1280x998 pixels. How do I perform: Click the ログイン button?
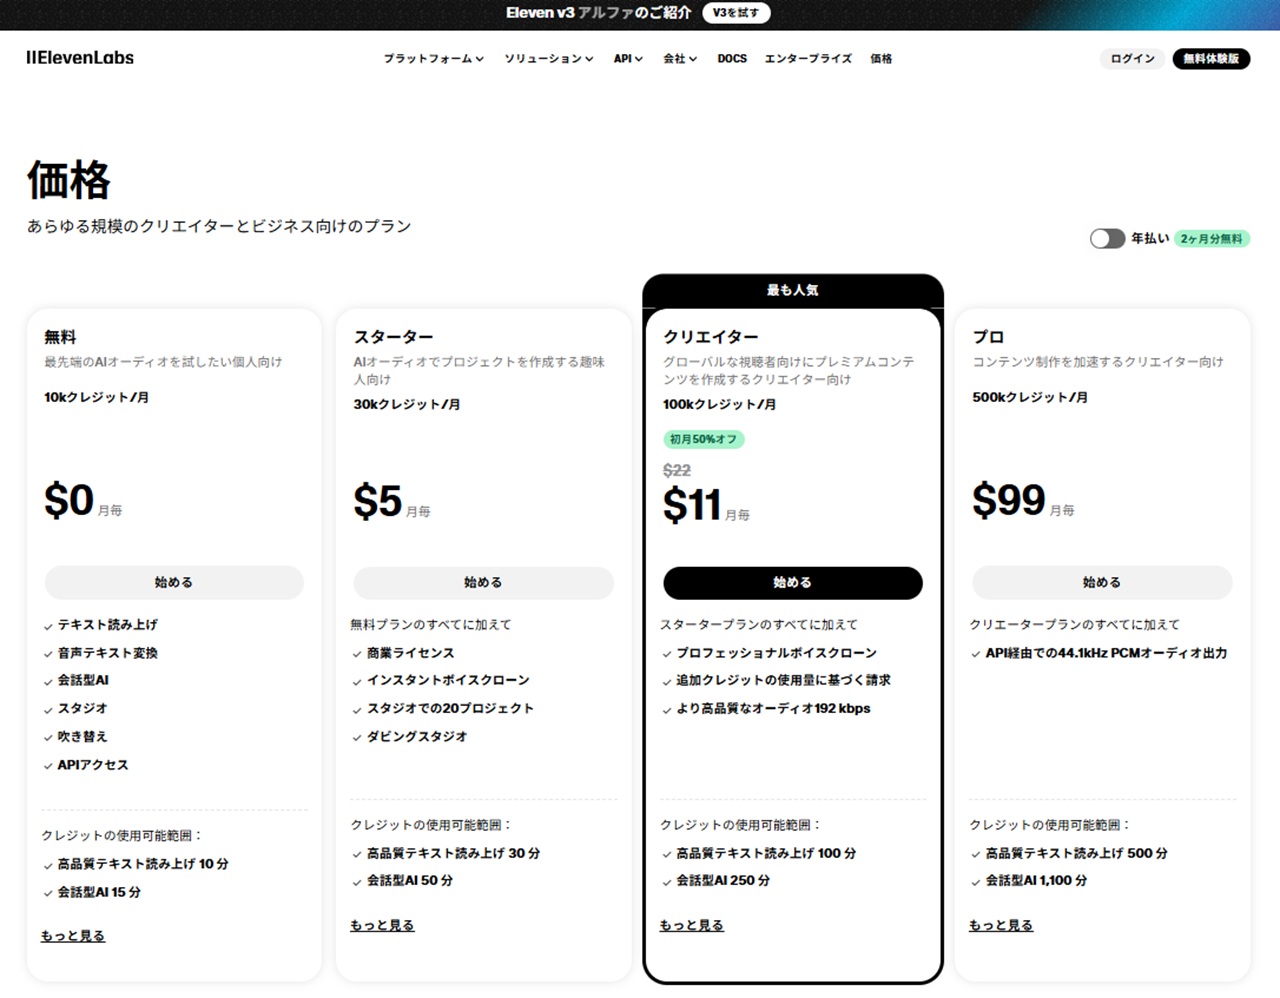click(x=1132, y=59)
